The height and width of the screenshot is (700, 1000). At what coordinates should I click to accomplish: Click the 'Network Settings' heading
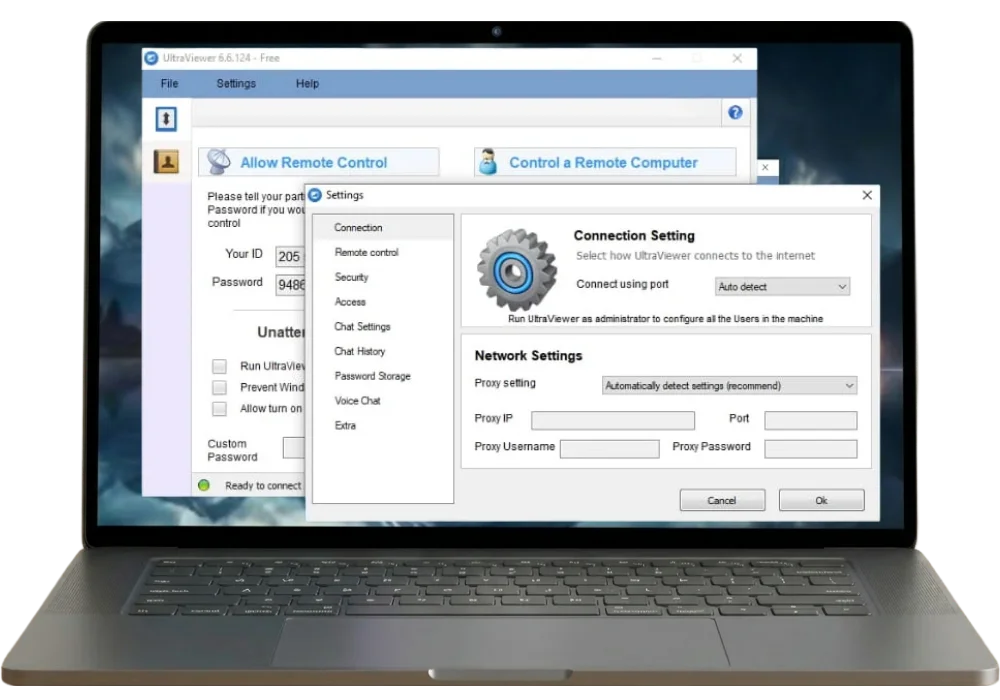point(528,356)
